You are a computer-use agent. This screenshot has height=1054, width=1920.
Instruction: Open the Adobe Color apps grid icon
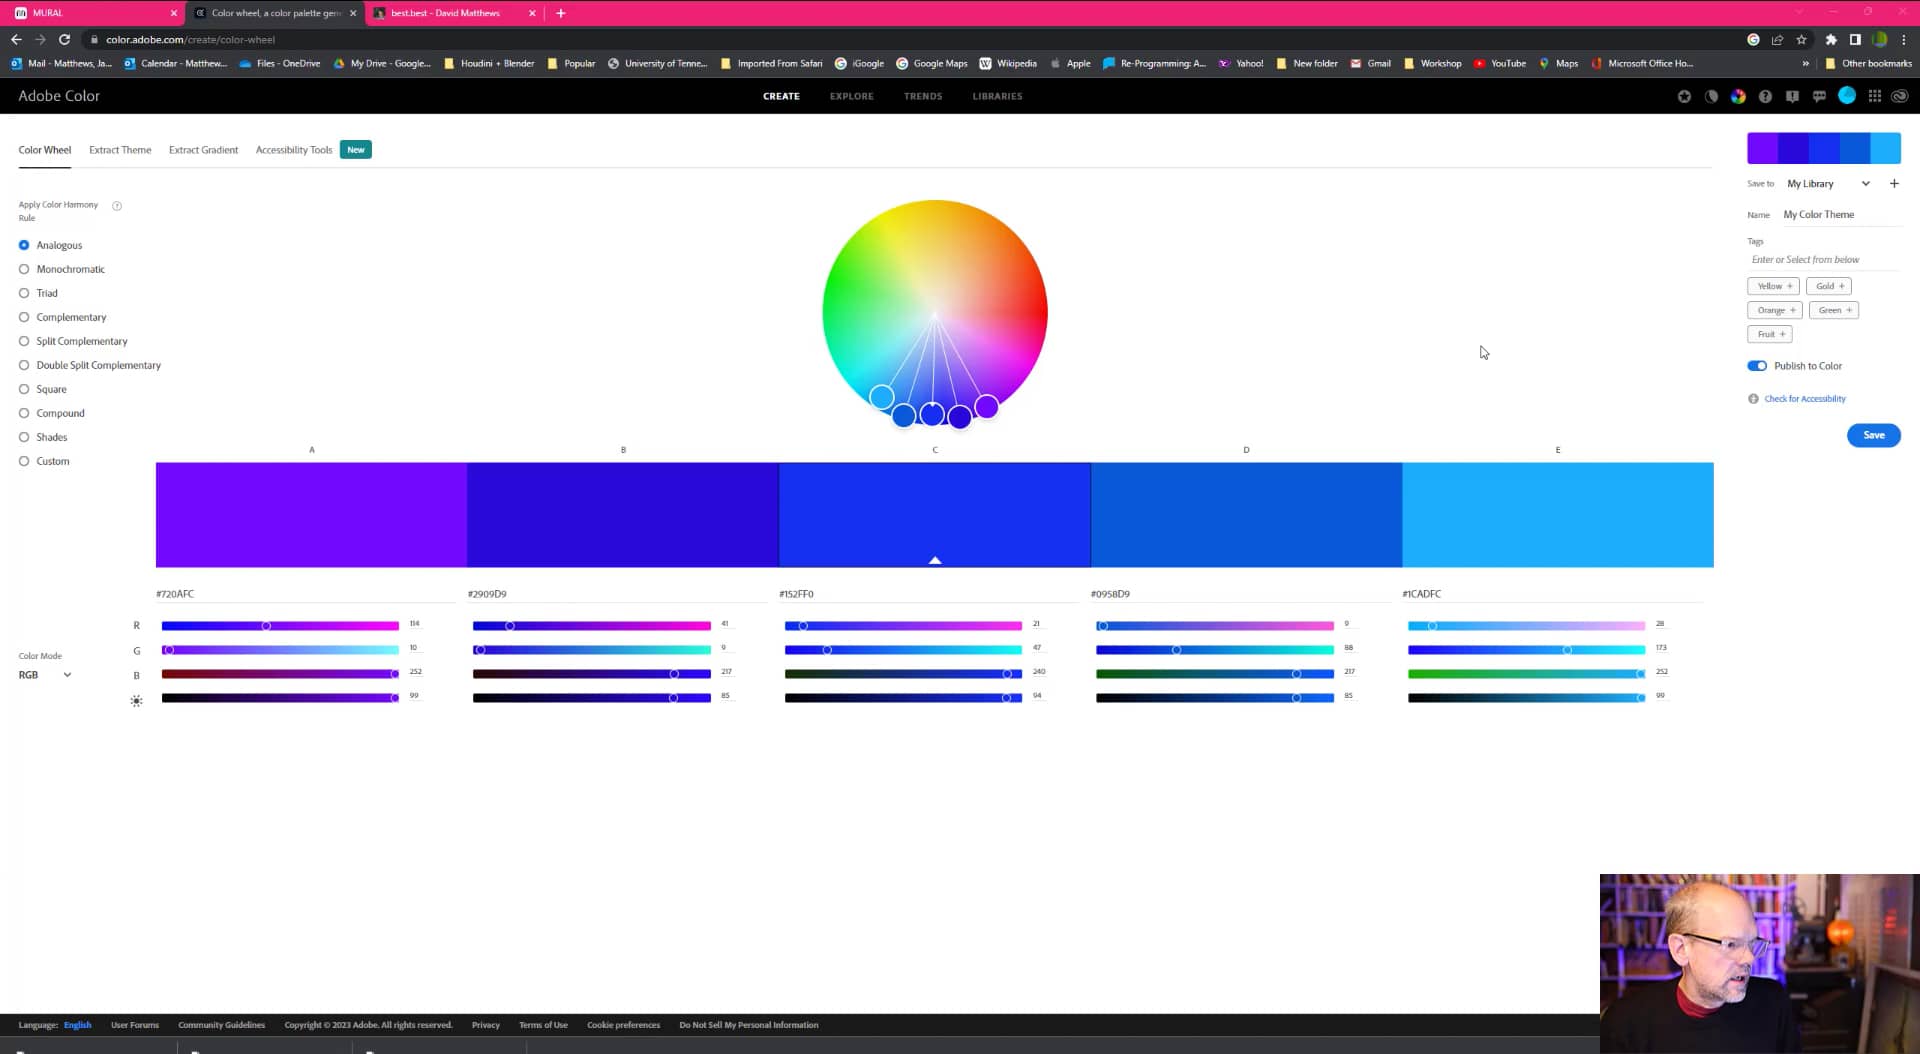click(x=1875, y=96)
